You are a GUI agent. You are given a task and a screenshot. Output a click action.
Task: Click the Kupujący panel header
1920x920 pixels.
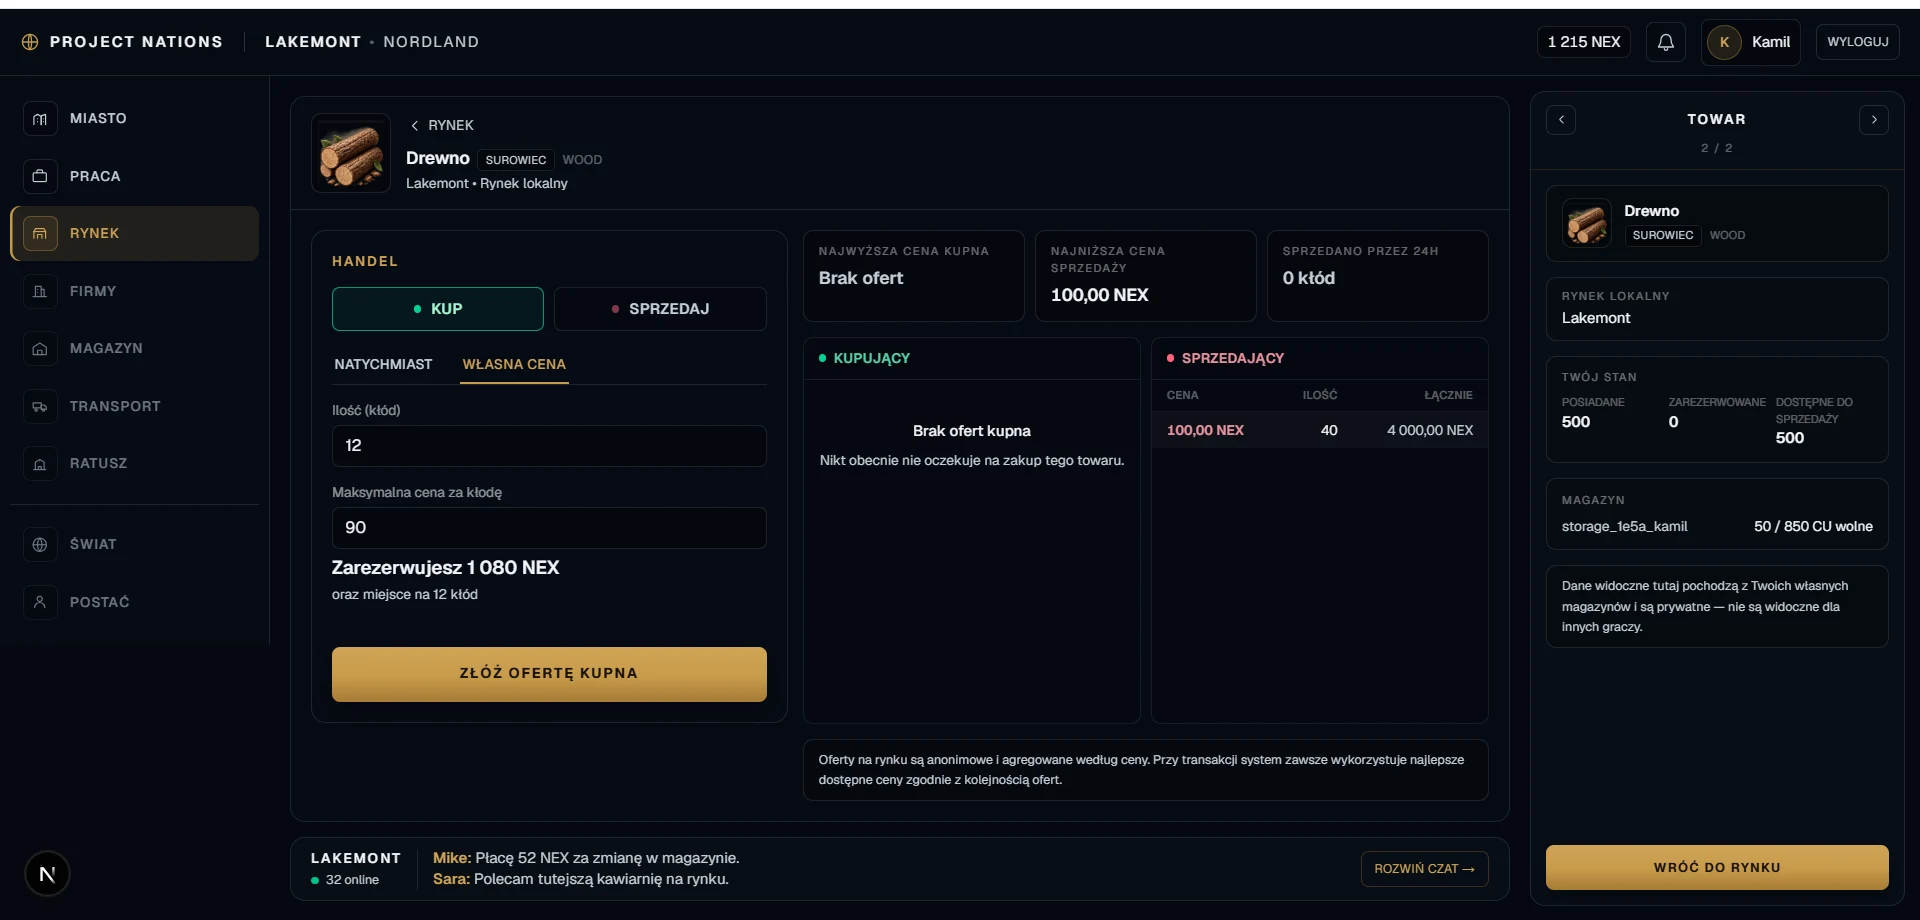pos(971,359)
